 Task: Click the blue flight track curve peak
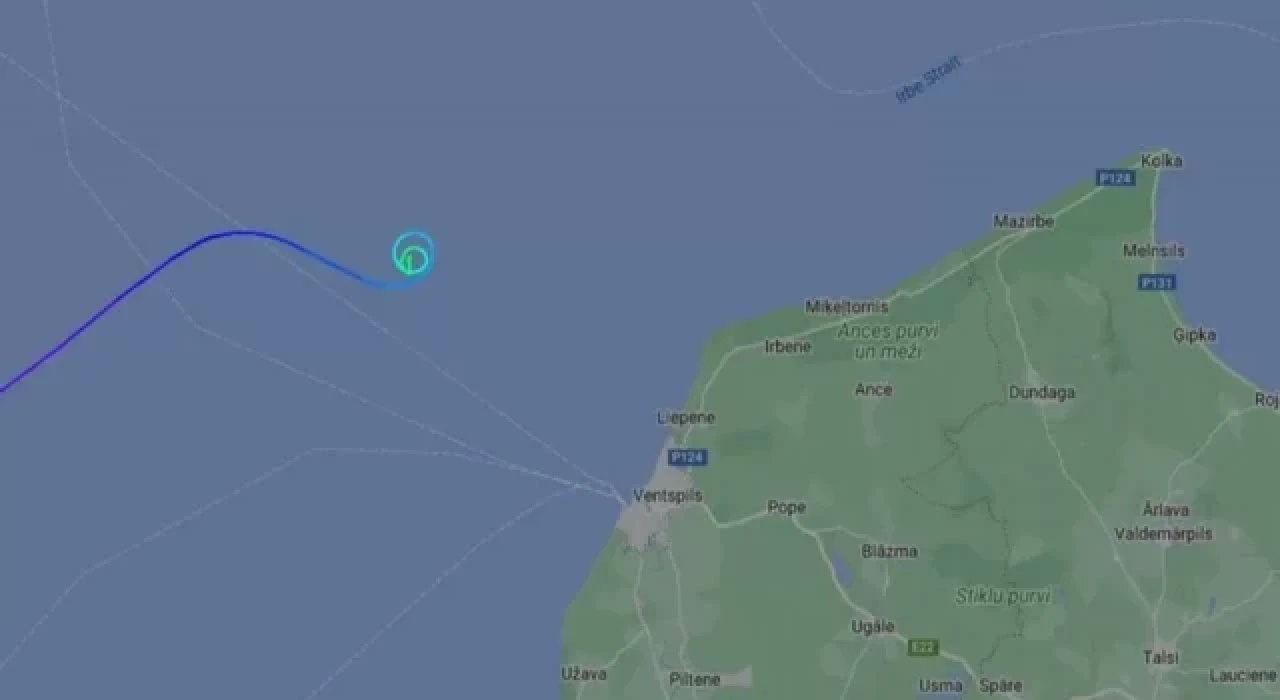243,233
